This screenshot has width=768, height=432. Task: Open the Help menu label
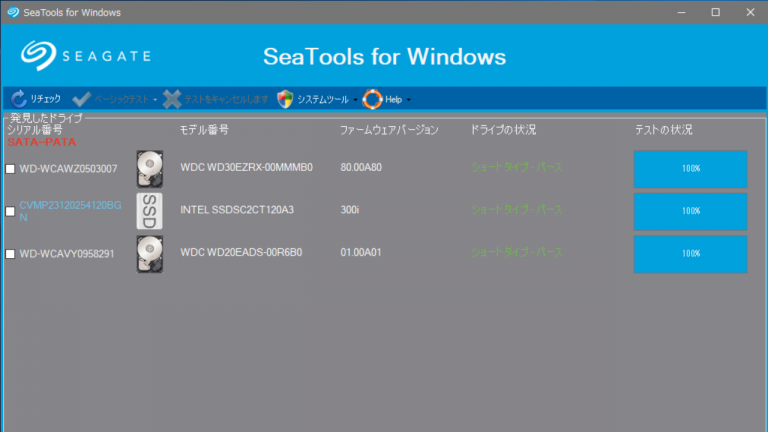[393, 99]
